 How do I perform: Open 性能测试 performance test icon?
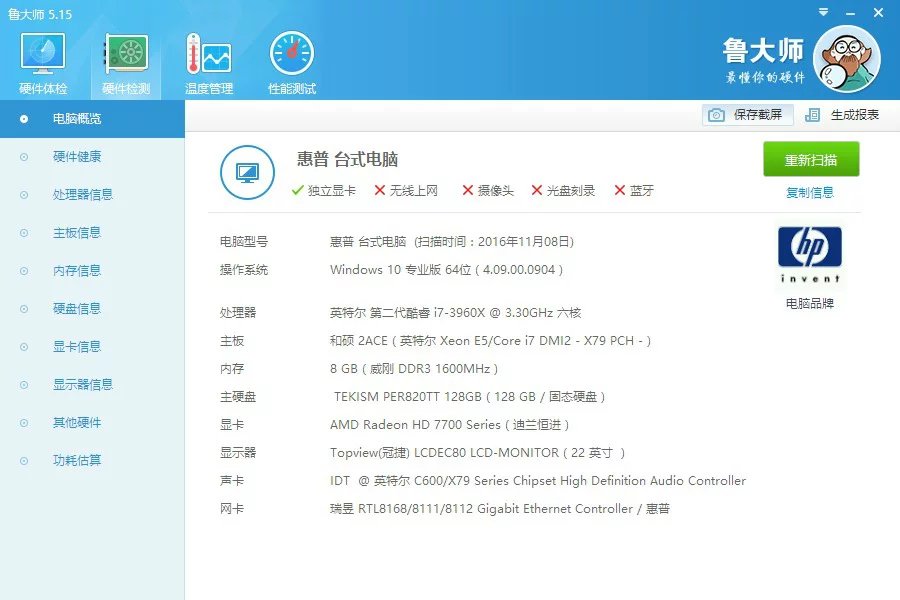point(292,54)
